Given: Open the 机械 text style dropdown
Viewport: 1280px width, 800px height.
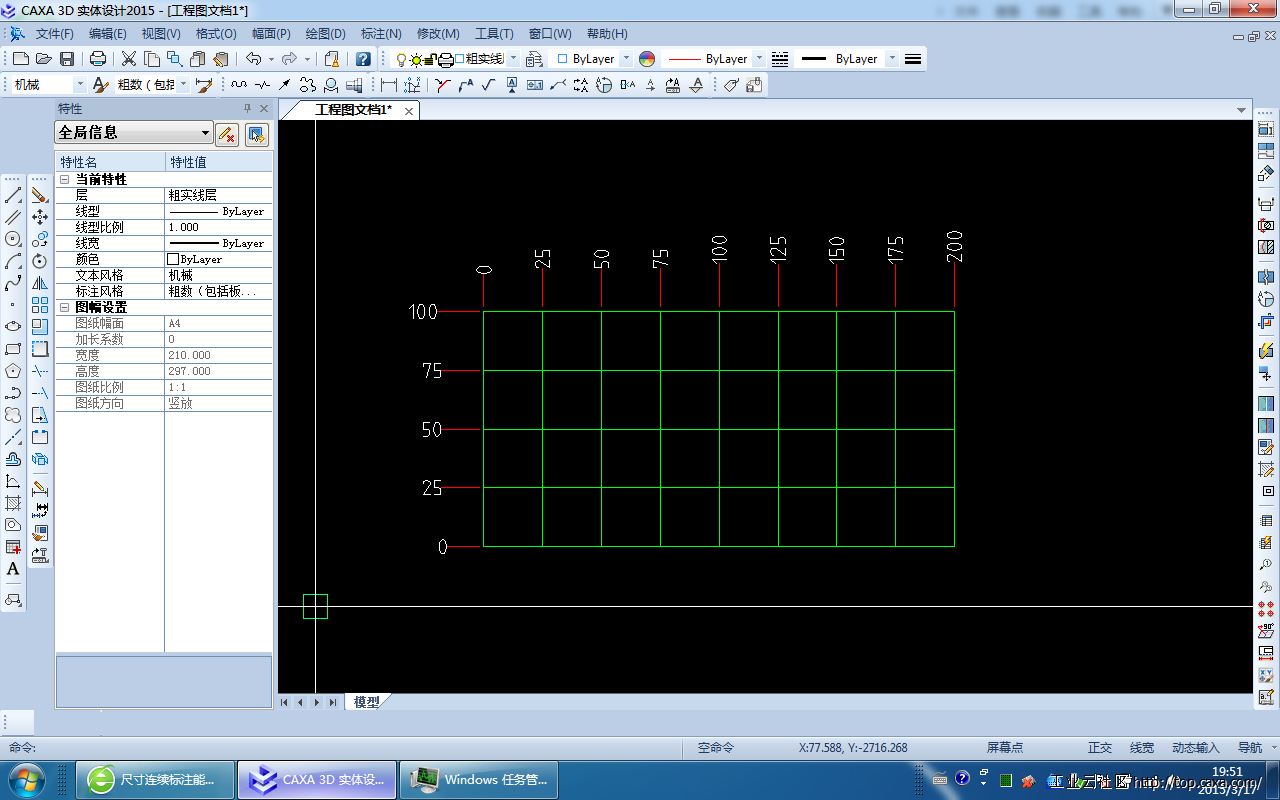Looking at the screenshot, I should tap(78, 85).
